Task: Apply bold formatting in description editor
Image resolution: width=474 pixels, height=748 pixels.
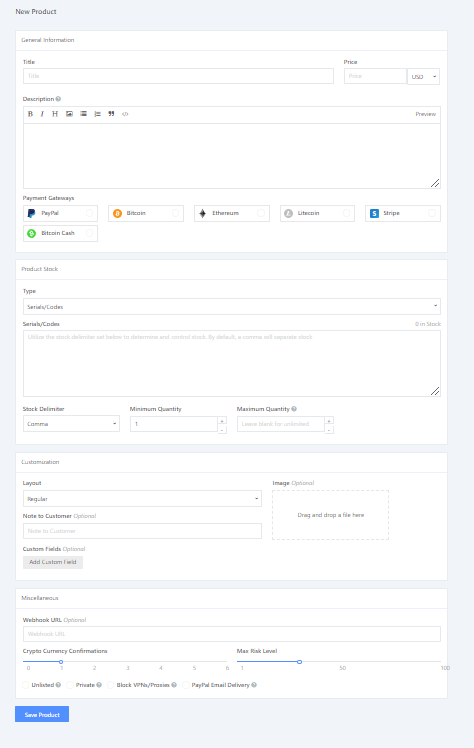Action: [x=30, y=114]
